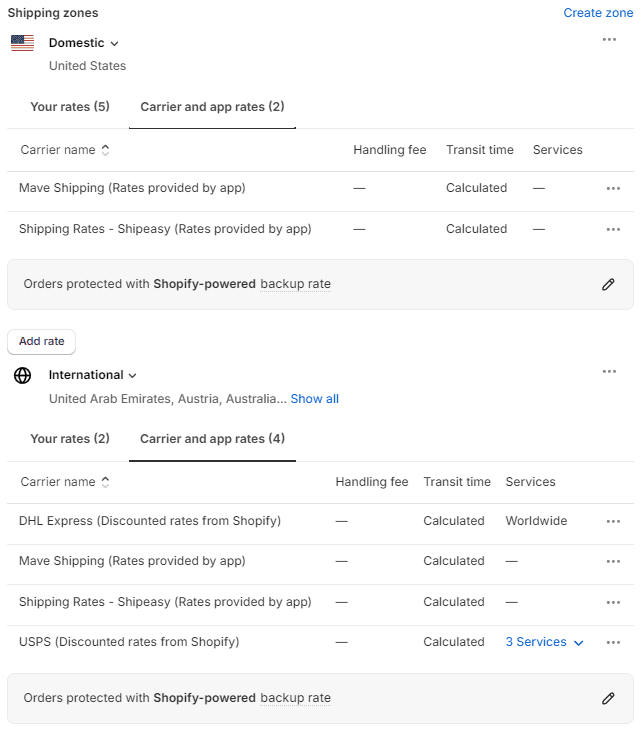This screenshot has height=732, width=643.
Task: Open Domestic zone three-dot options menu
Action: tap(609, 40)
